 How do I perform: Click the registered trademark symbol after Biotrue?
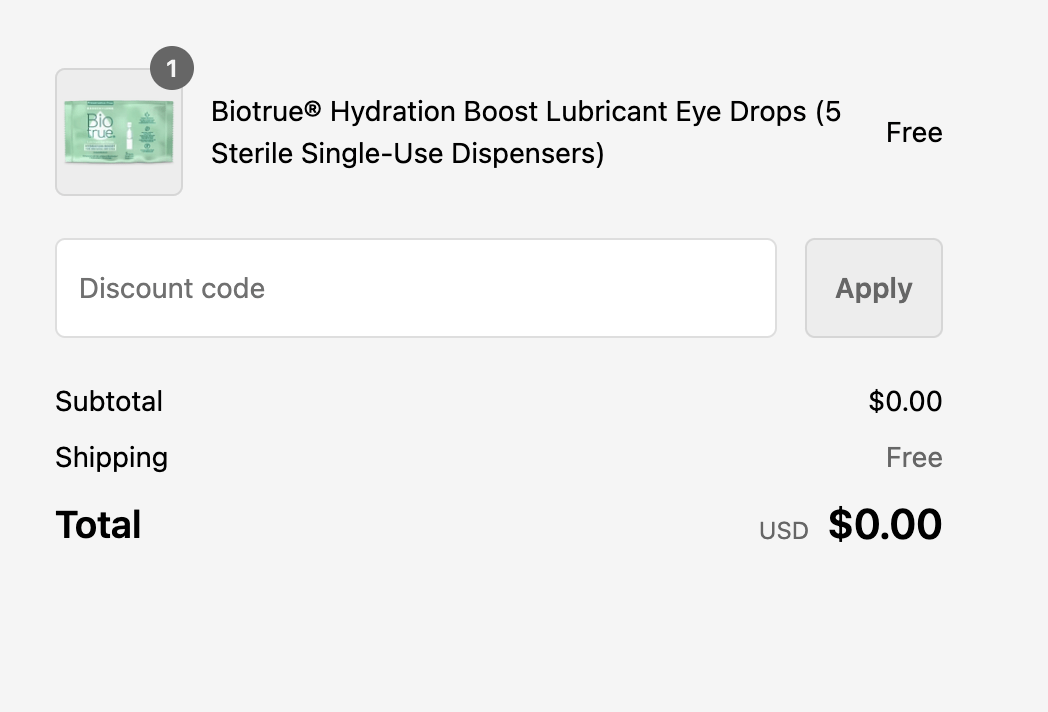[x=313, y=109]
